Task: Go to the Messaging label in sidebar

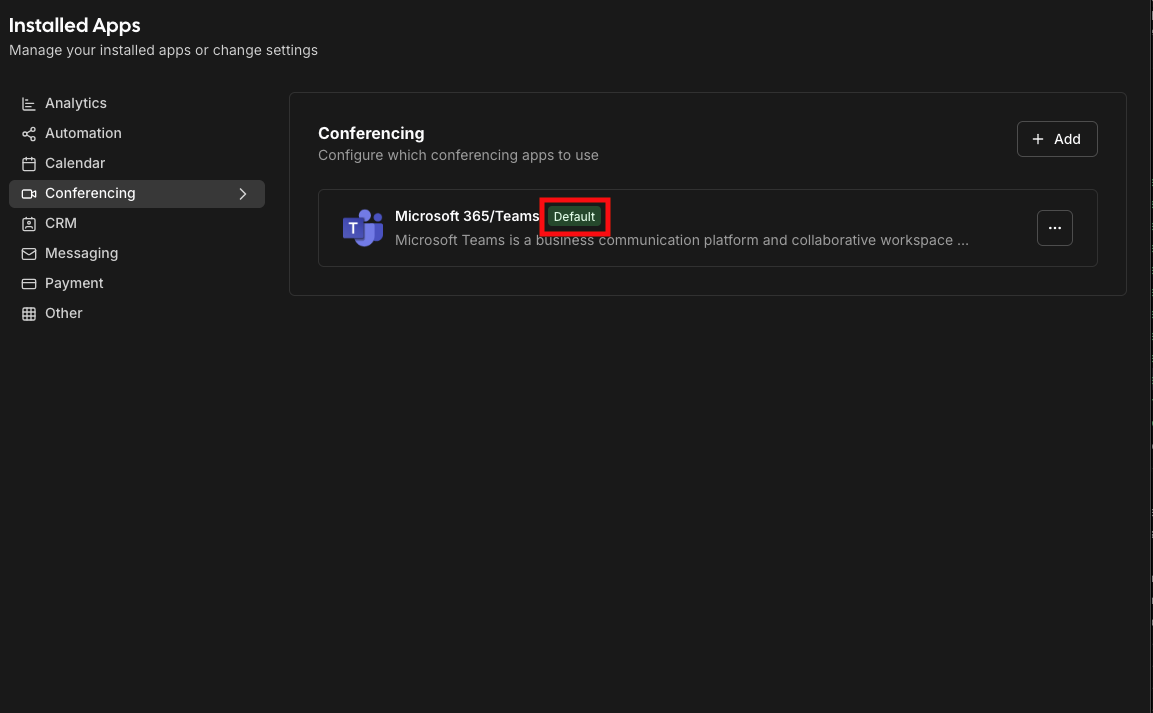Action: click(81, 254)
